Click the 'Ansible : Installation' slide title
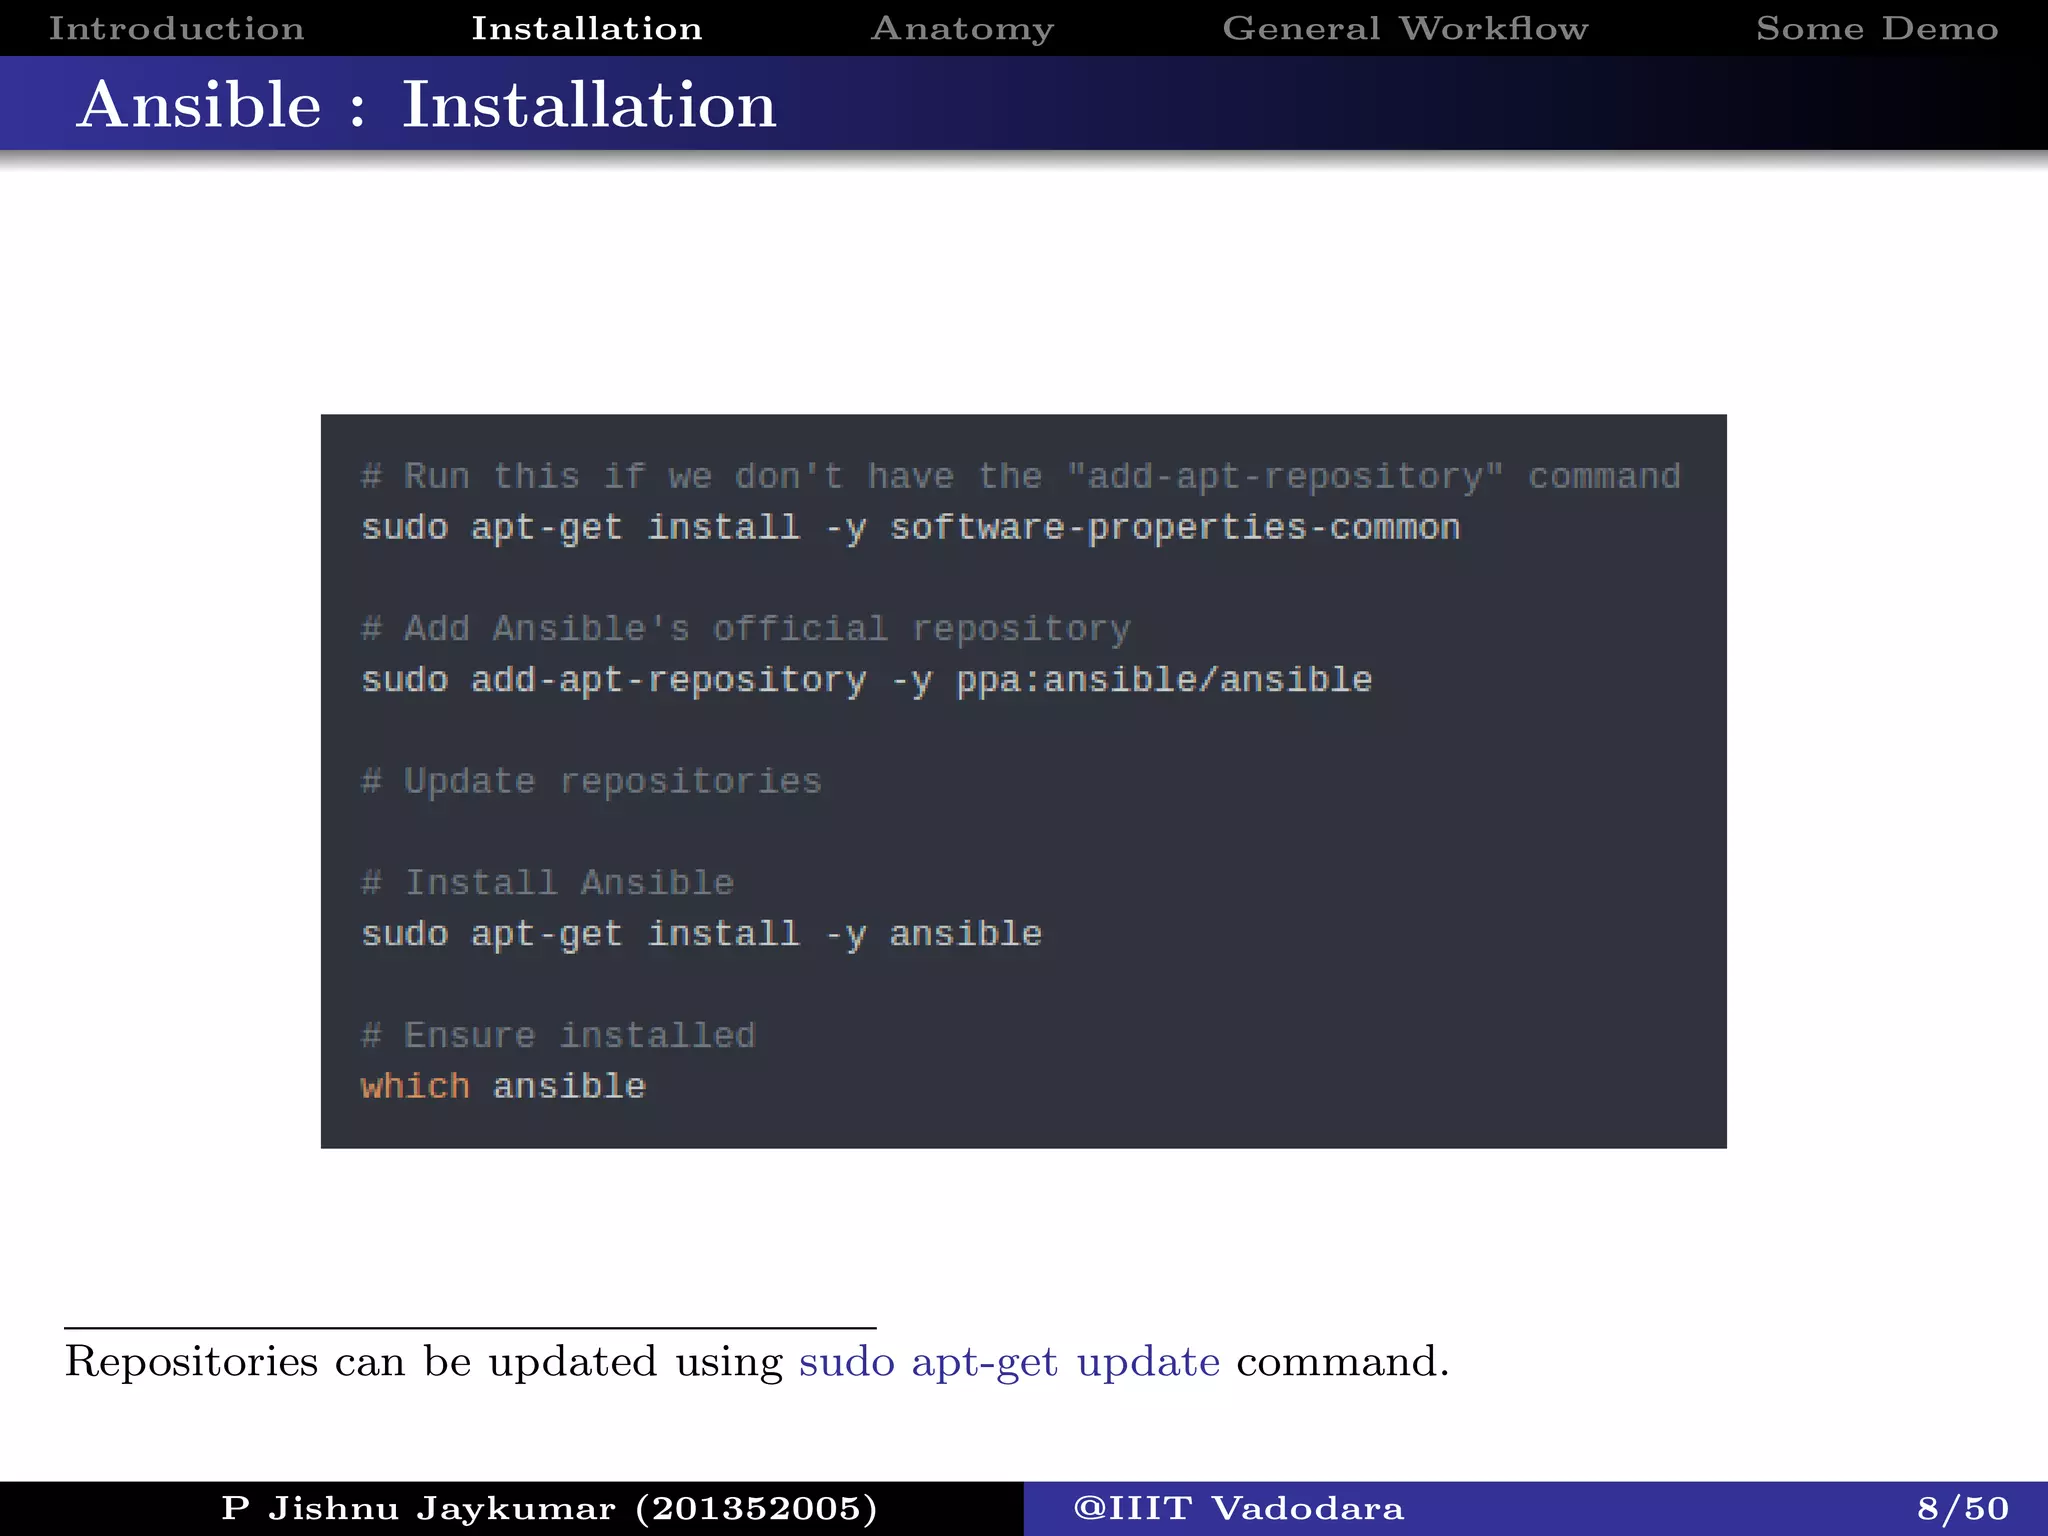Image resolution: width=2048 pixels, height=1536 pixels. pyautogui.click(x=427, y=105)
